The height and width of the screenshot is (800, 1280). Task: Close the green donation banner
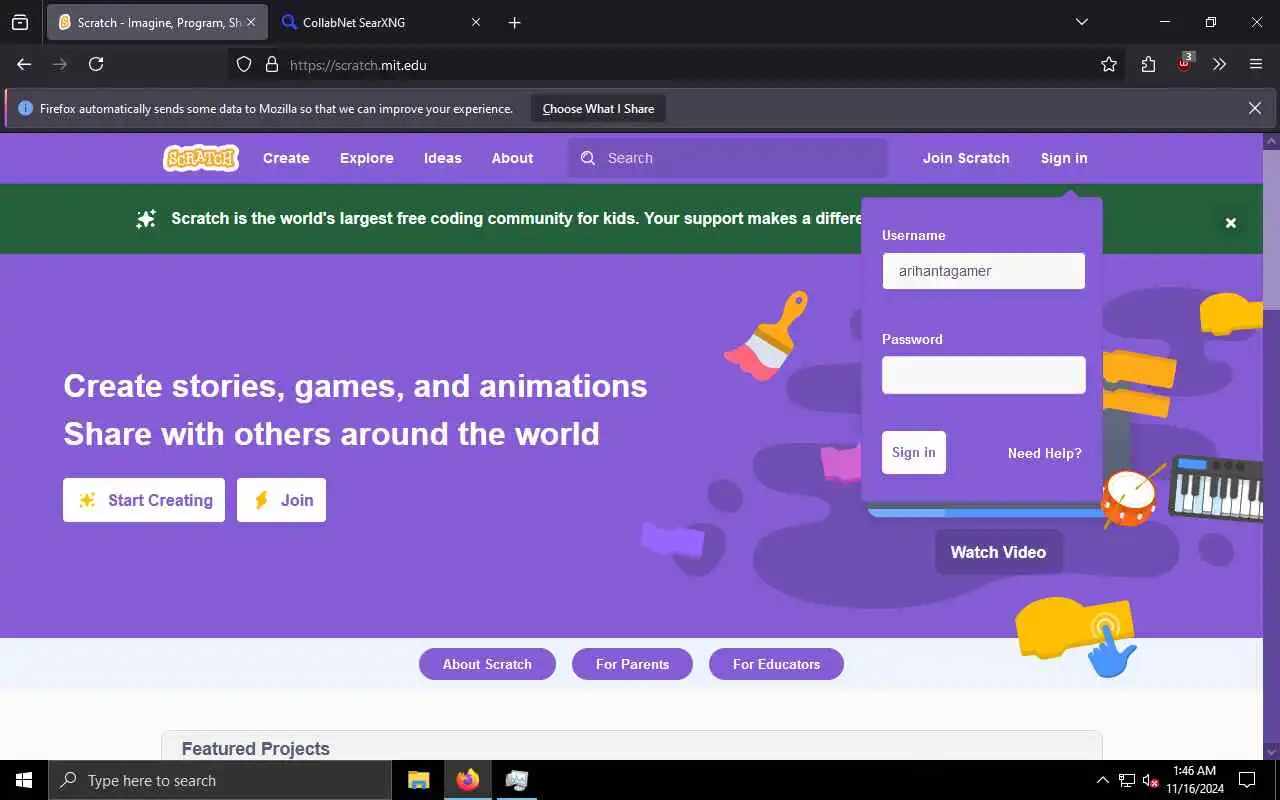tap(1231, 223)
